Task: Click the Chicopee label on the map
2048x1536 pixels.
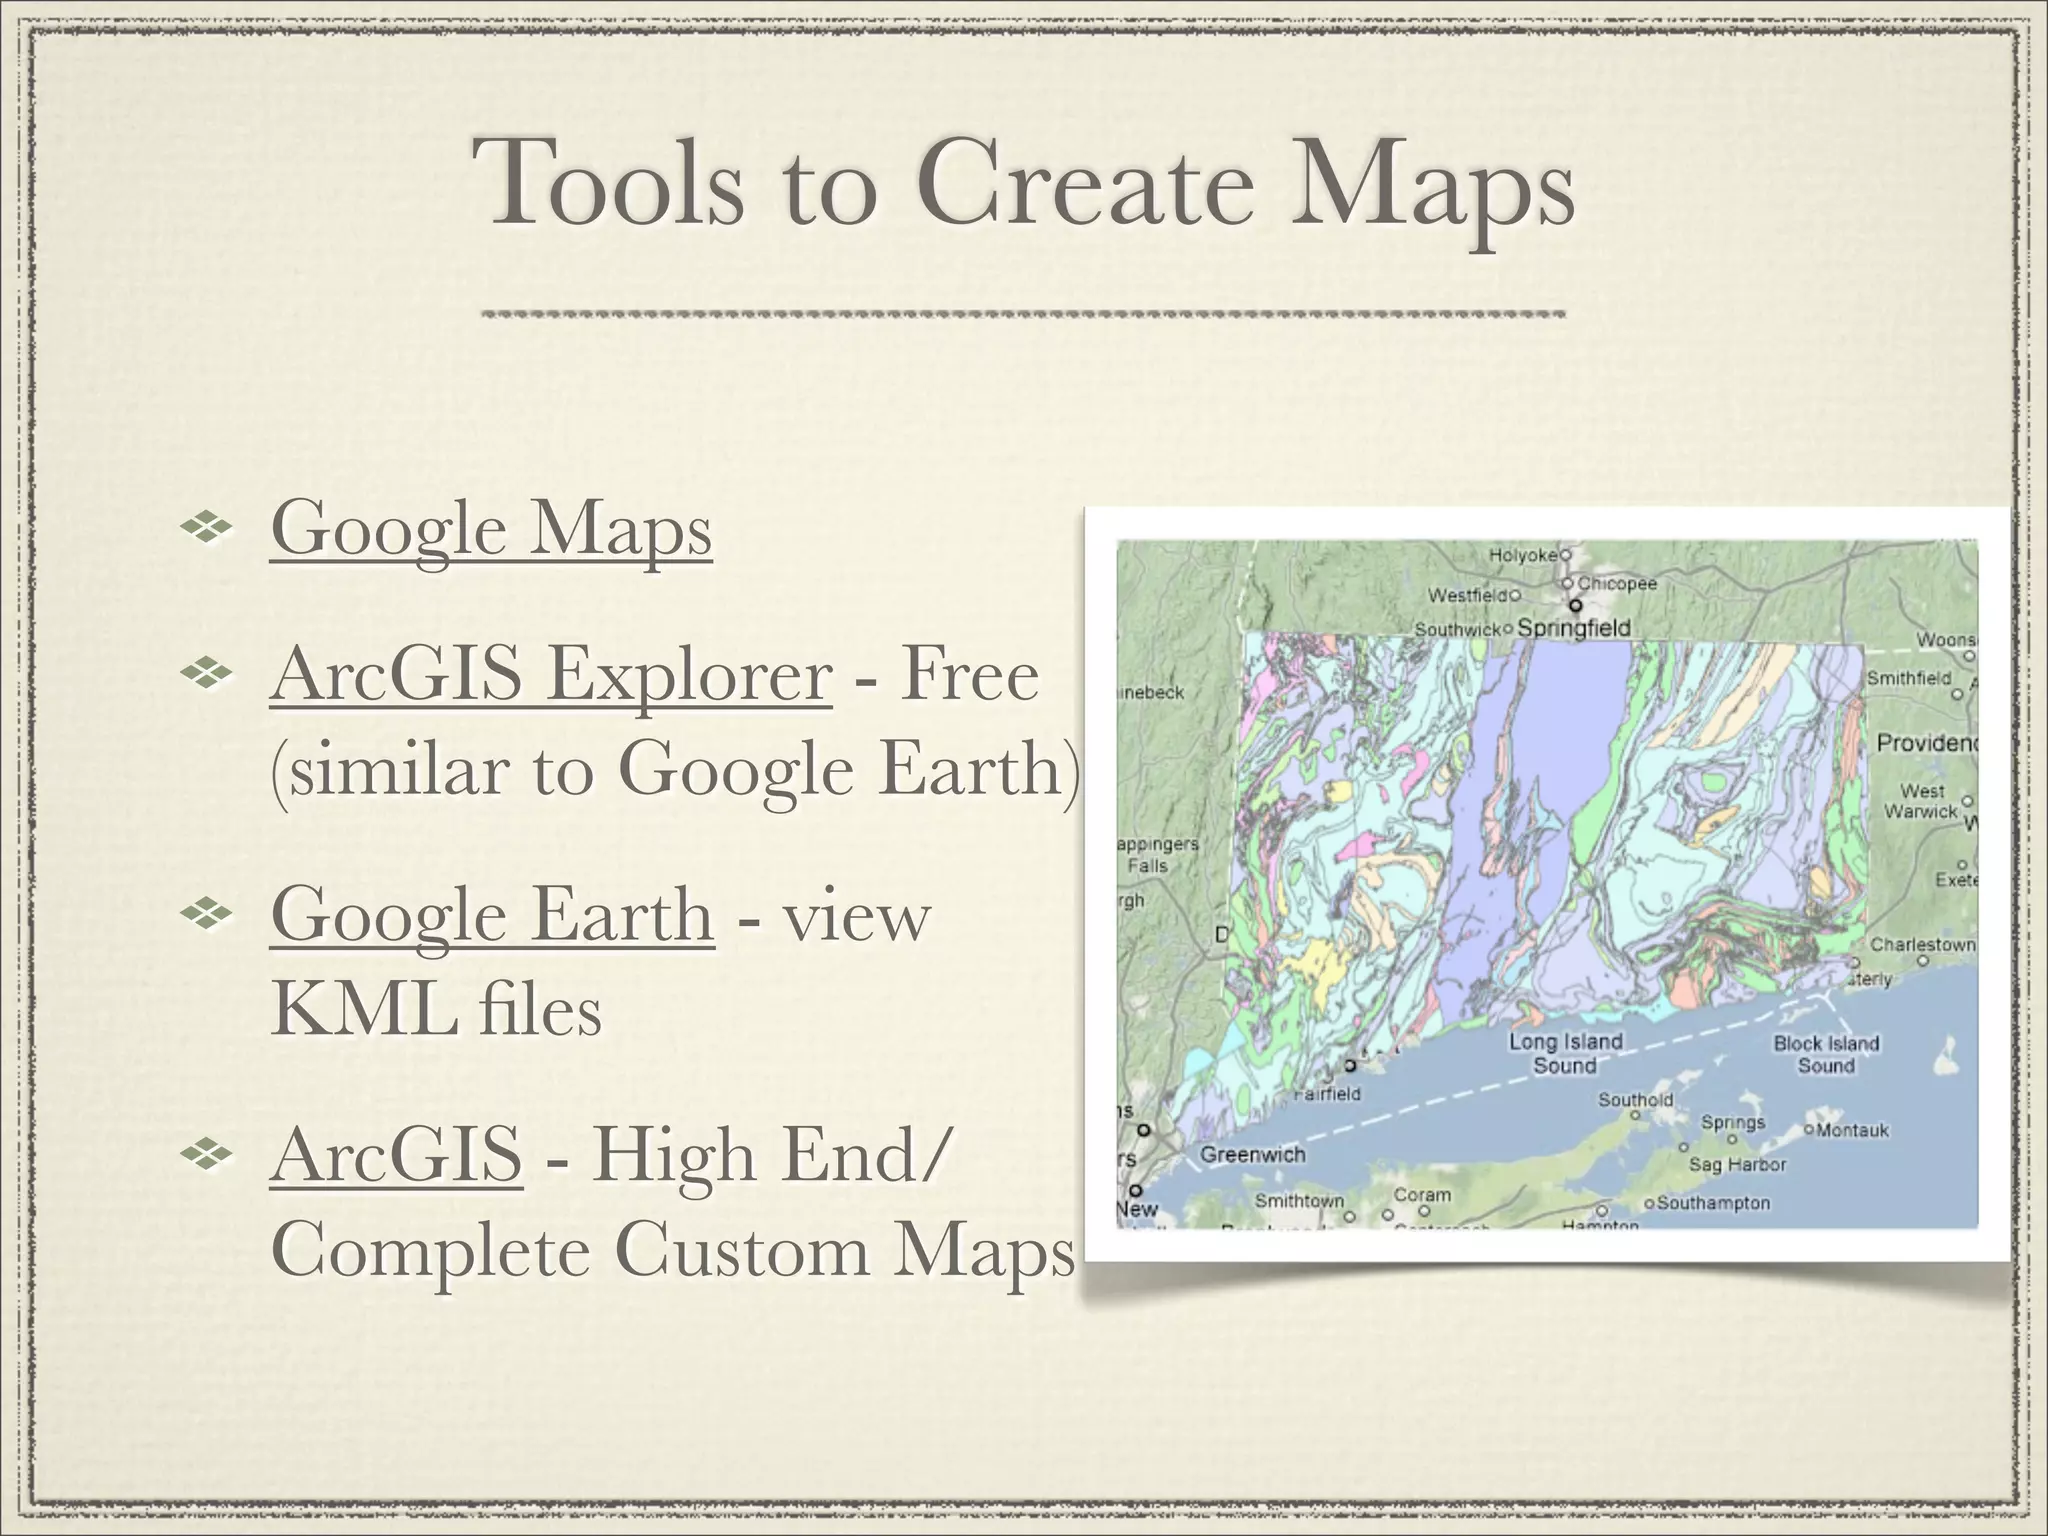Action: coord(1617,583)
